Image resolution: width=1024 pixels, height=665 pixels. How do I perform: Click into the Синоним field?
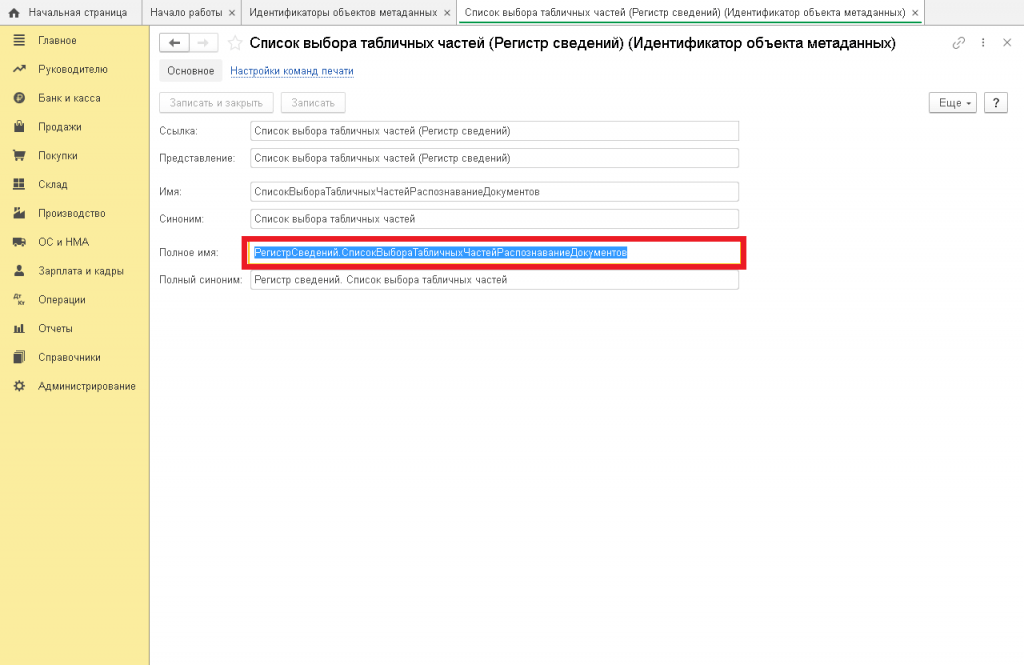[x=494, y=219]
